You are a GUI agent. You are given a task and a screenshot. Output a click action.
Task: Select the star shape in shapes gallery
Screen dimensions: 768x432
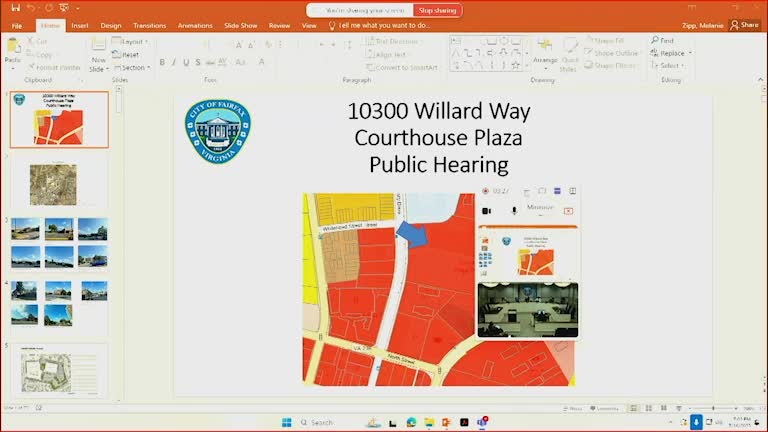516,65
